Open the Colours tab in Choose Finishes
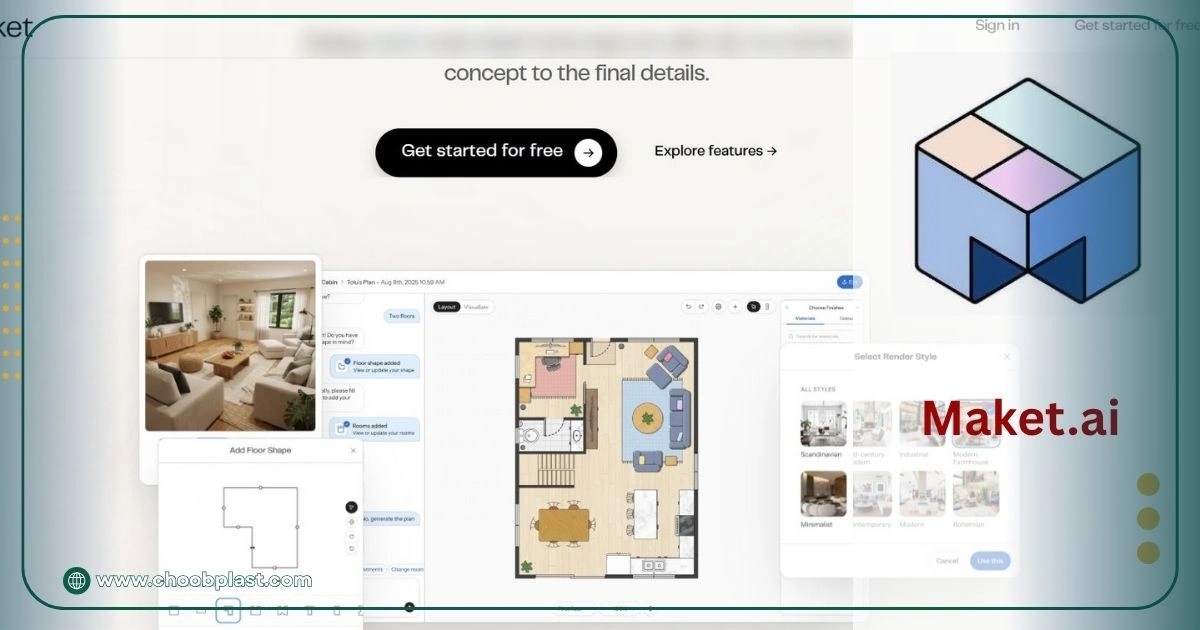The height and width of the screenshot is (630, 1200). point(846,319)
